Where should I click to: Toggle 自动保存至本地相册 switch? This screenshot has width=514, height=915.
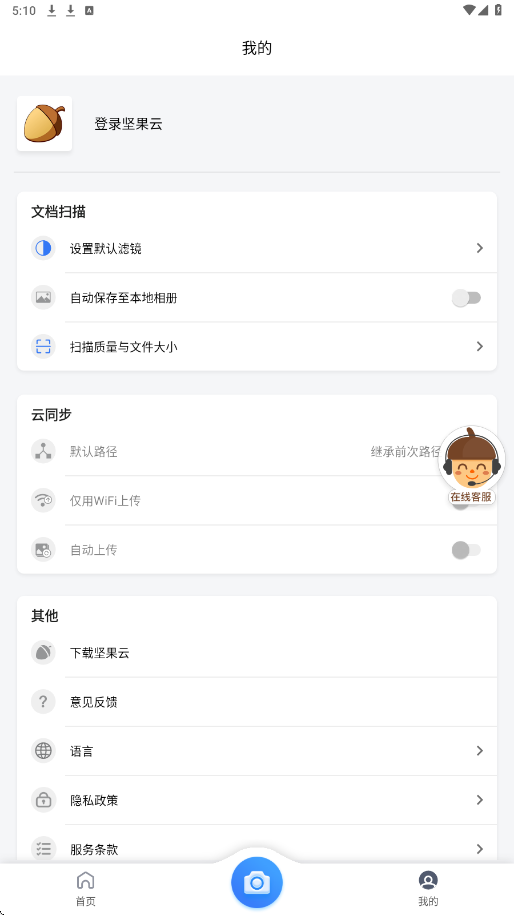coord(466,298)
